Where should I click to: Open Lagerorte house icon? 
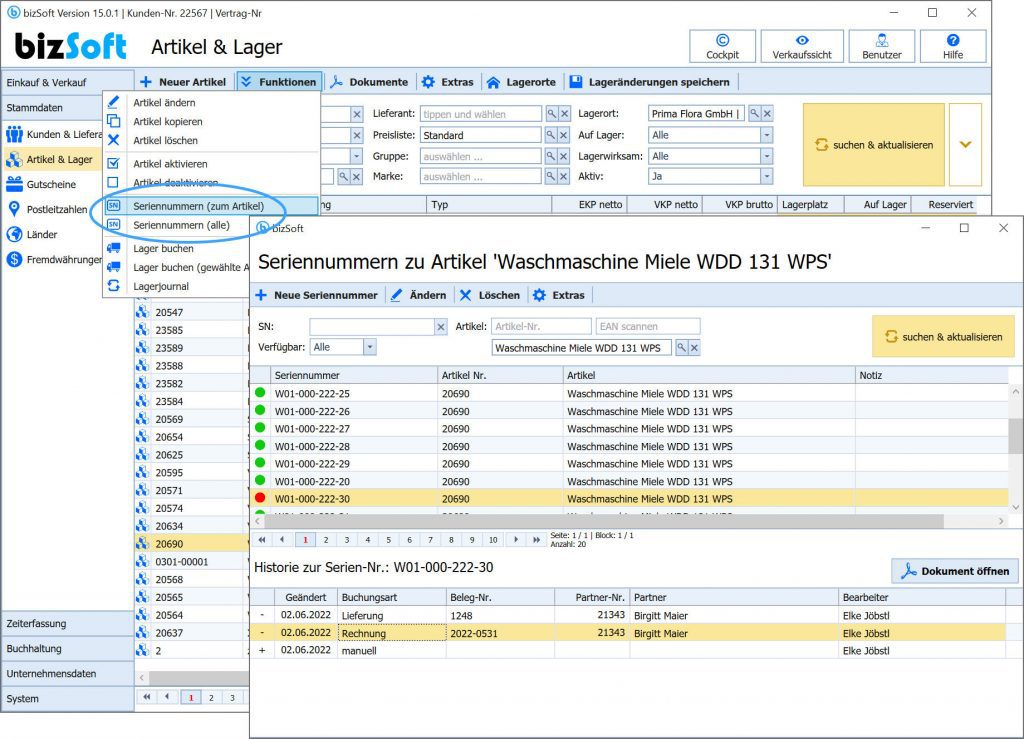click(x=521, y=82)
